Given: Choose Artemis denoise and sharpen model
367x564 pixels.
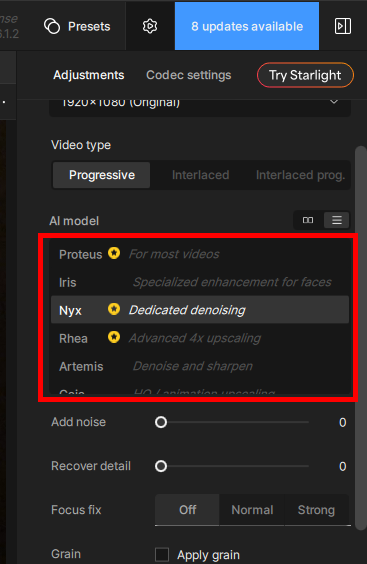Looking at the screenshot, I should point(200,366).
